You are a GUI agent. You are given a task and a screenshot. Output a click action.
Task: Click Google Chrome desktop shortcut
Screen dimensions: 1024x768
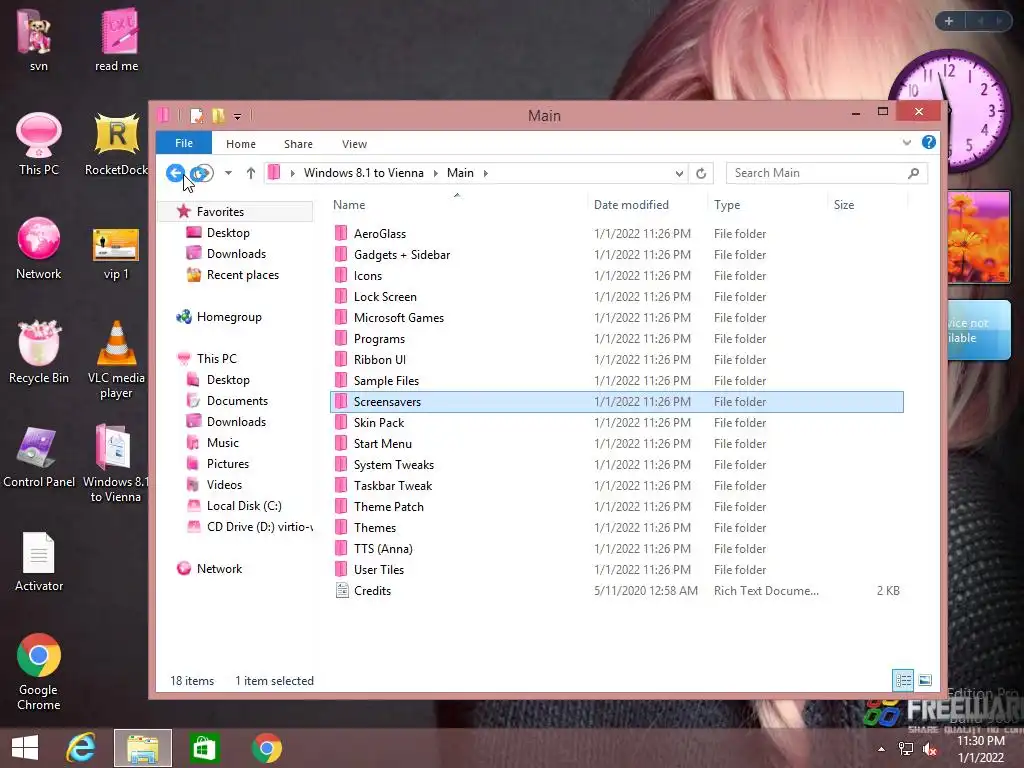39,671
